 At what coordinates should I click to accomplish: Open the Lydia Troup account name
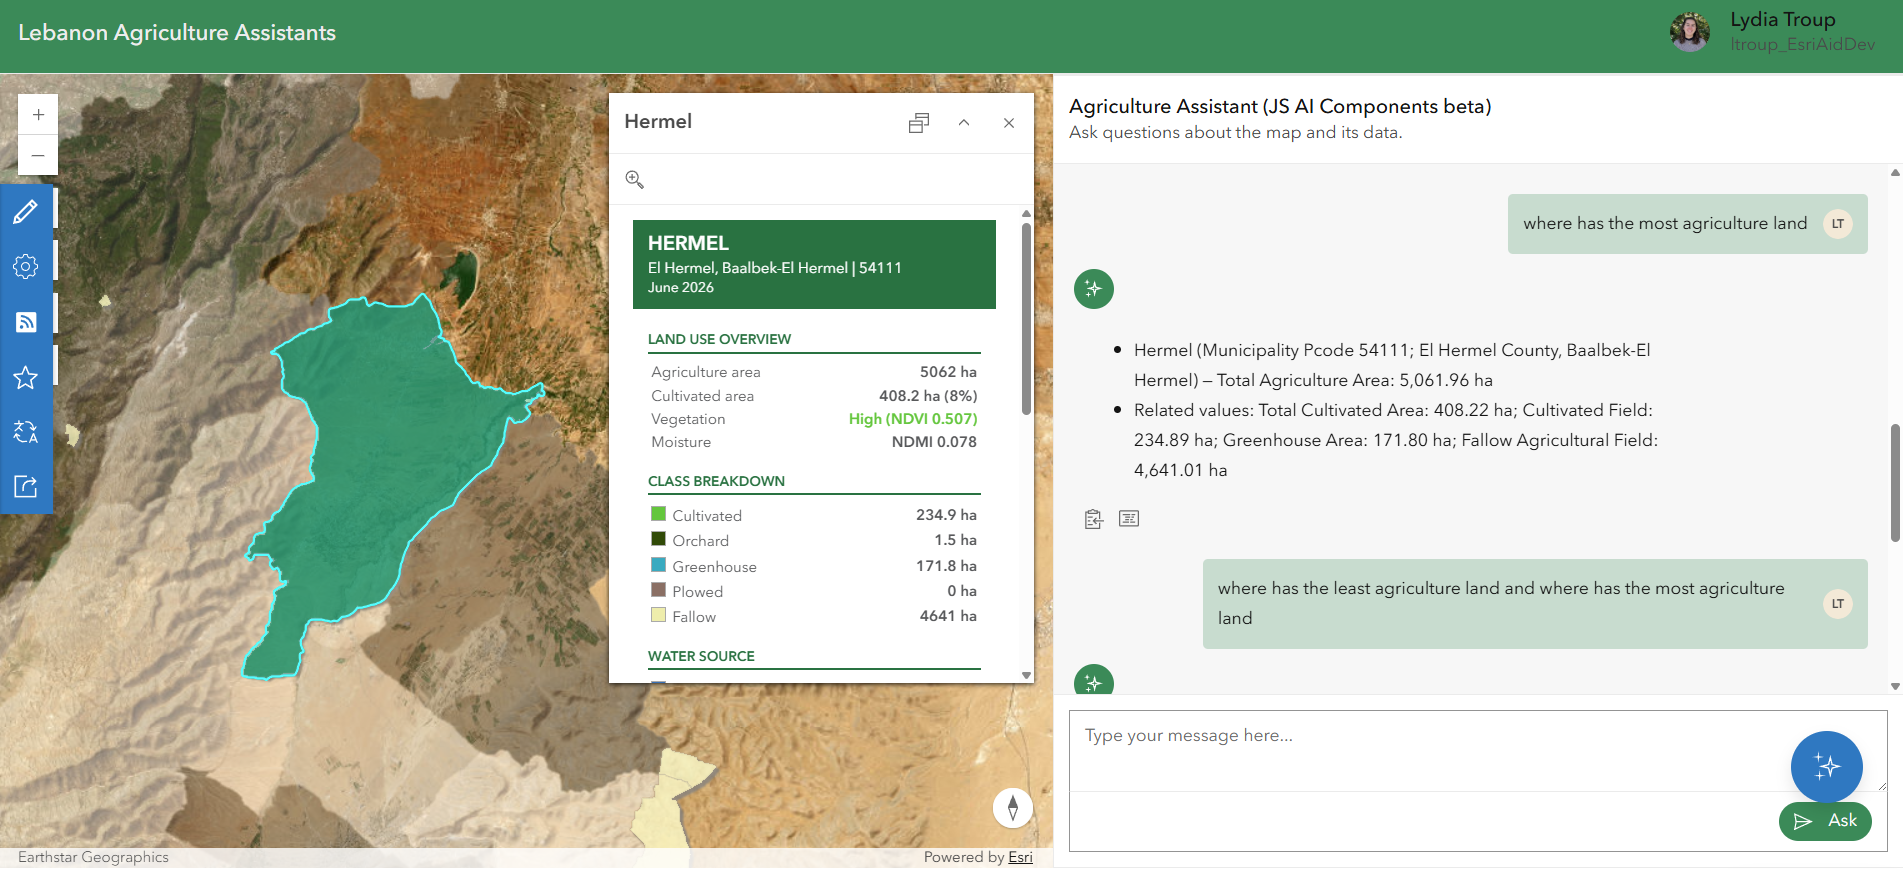pos(1783,20)
